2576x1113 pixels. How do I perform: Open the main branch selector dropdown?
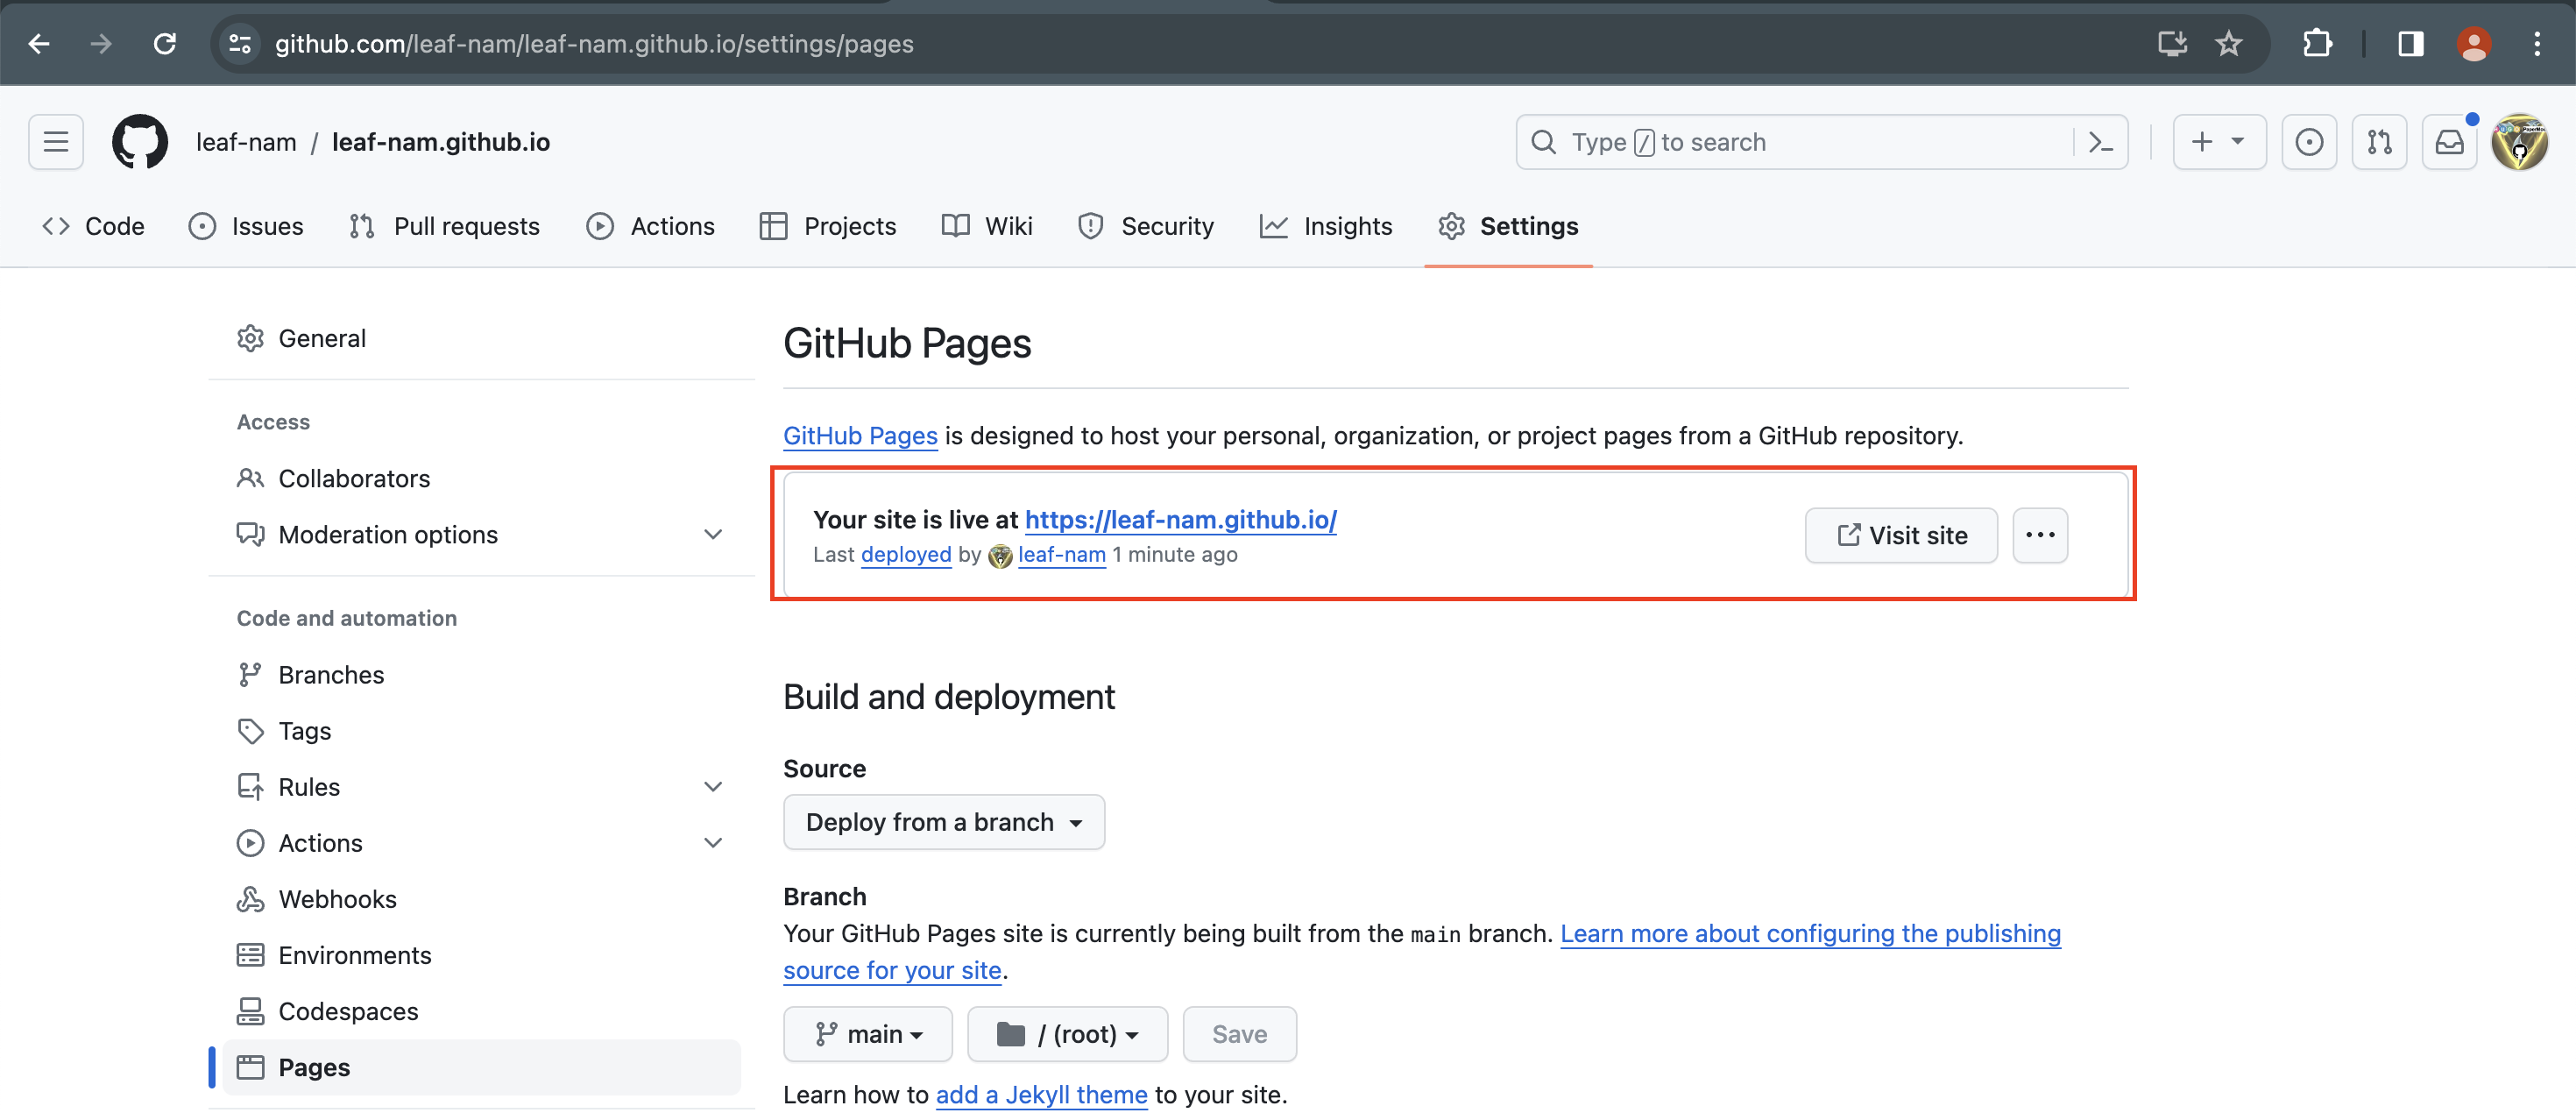(x=868, y=1034)
